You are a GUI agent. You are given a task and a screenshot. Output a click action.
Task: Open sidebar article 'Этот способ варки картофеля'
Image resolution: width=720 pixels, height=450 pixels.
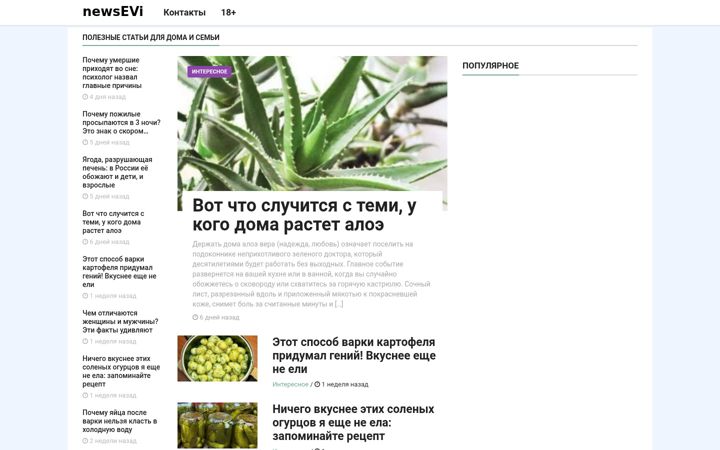tap(119, 271)
